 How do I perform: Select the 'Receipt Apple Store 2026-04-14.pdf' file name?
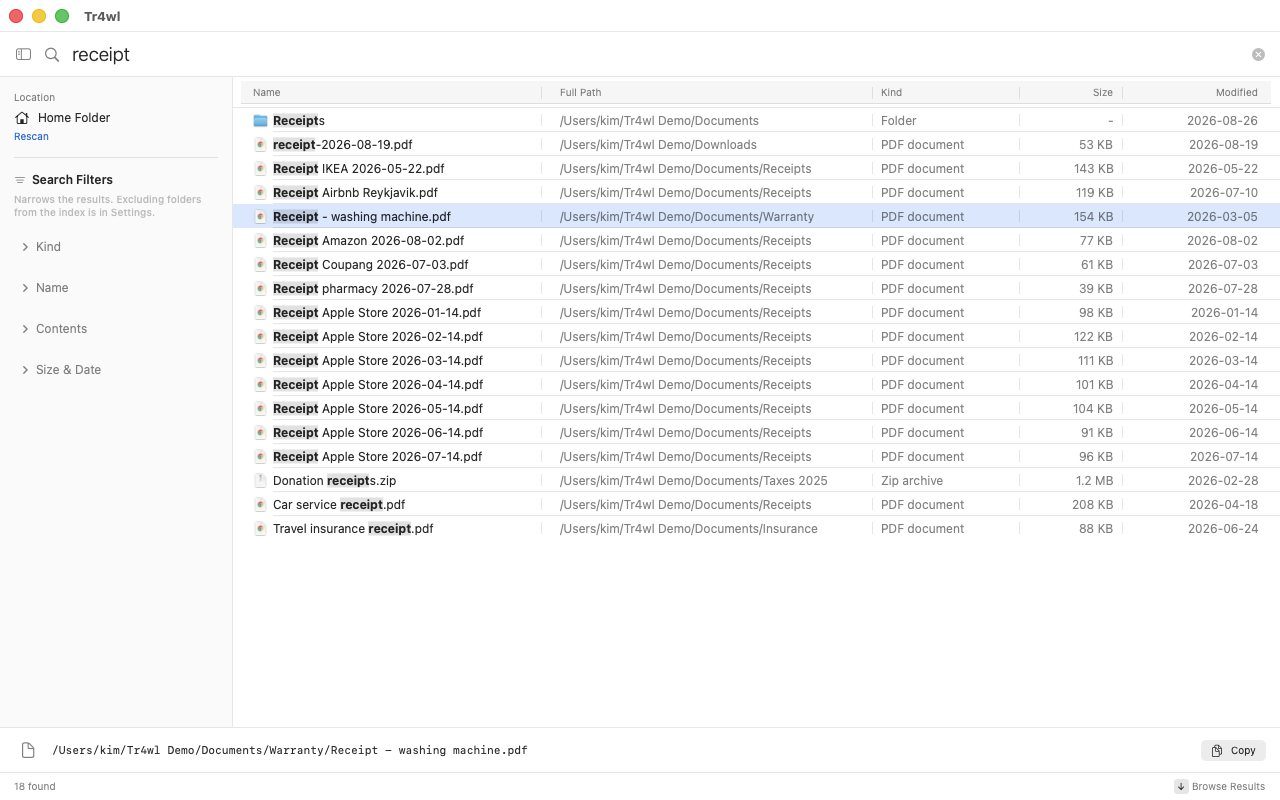378,385
